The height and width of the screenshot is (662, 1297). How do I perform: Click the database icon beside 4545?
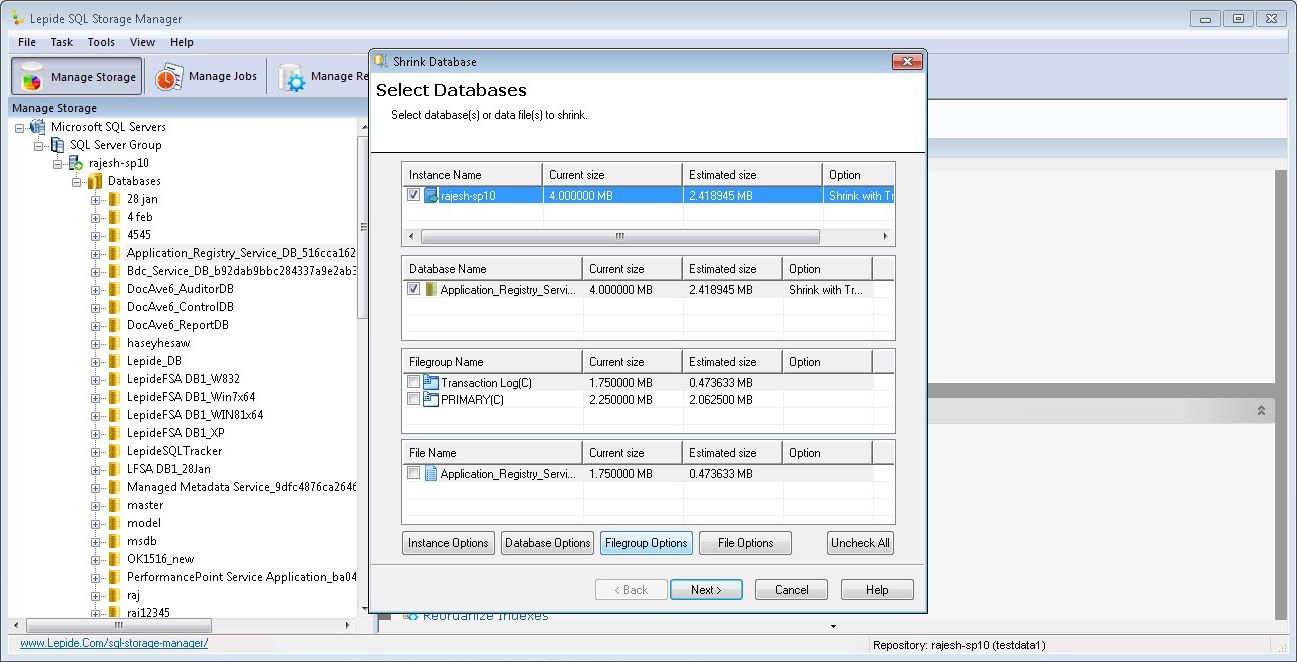(113, 235)
